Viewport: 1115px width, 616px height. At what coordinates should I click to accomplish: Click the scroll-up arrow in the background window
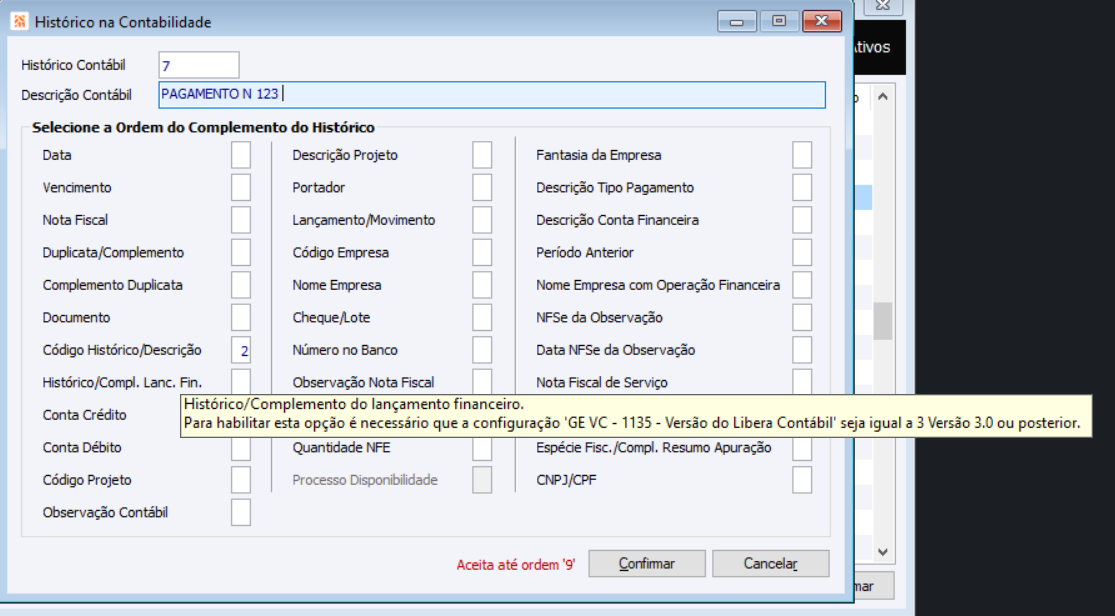tap(882, 97)
